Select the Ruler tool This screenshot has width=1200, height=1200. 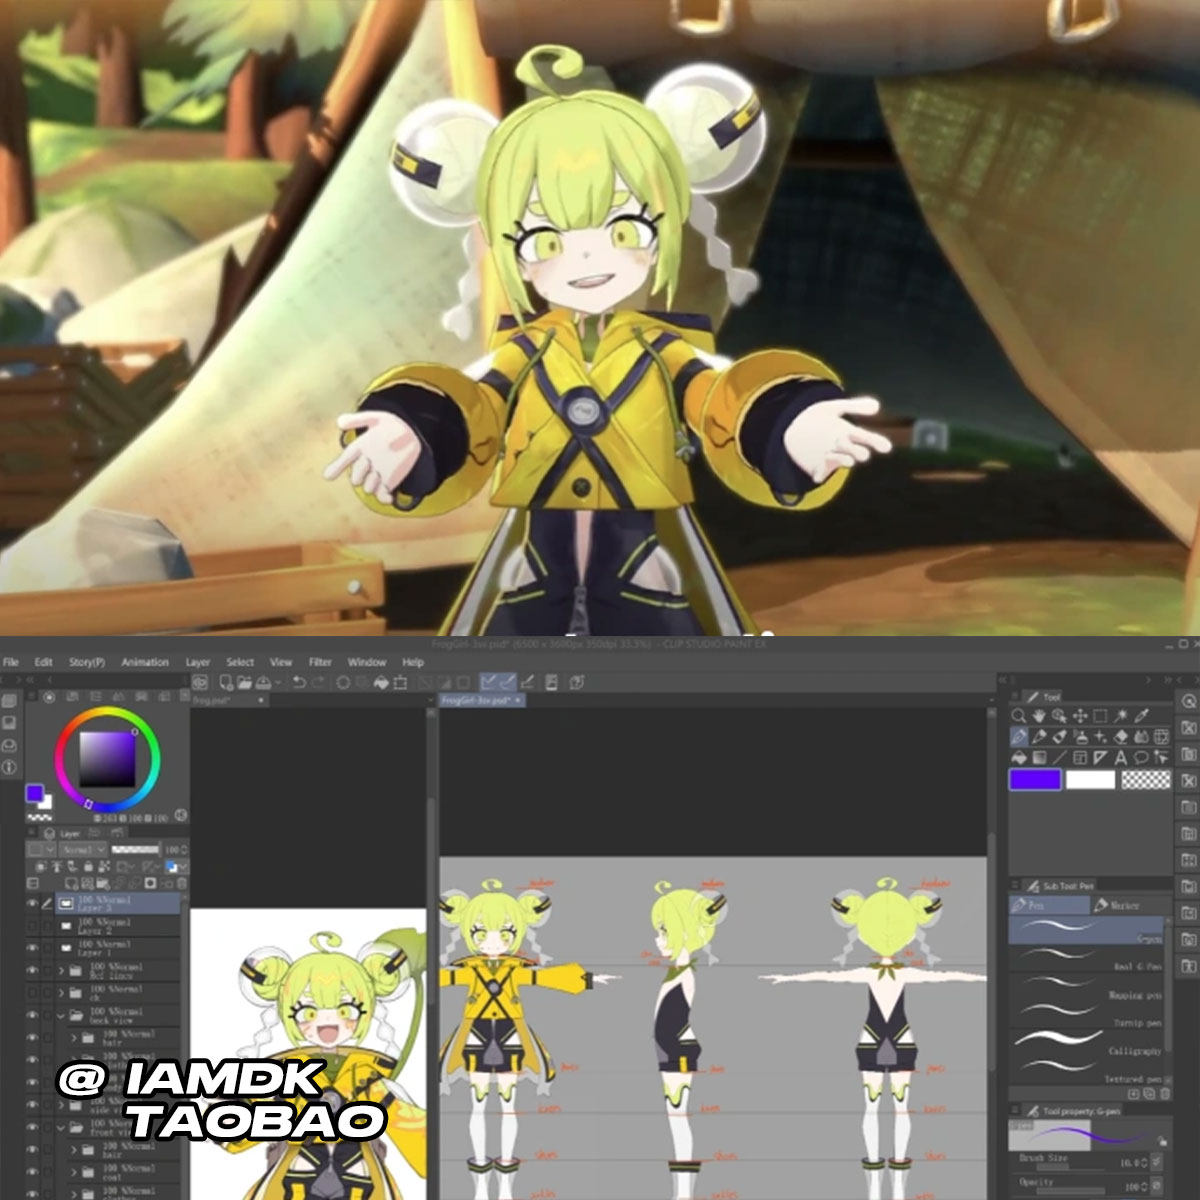1100,758
